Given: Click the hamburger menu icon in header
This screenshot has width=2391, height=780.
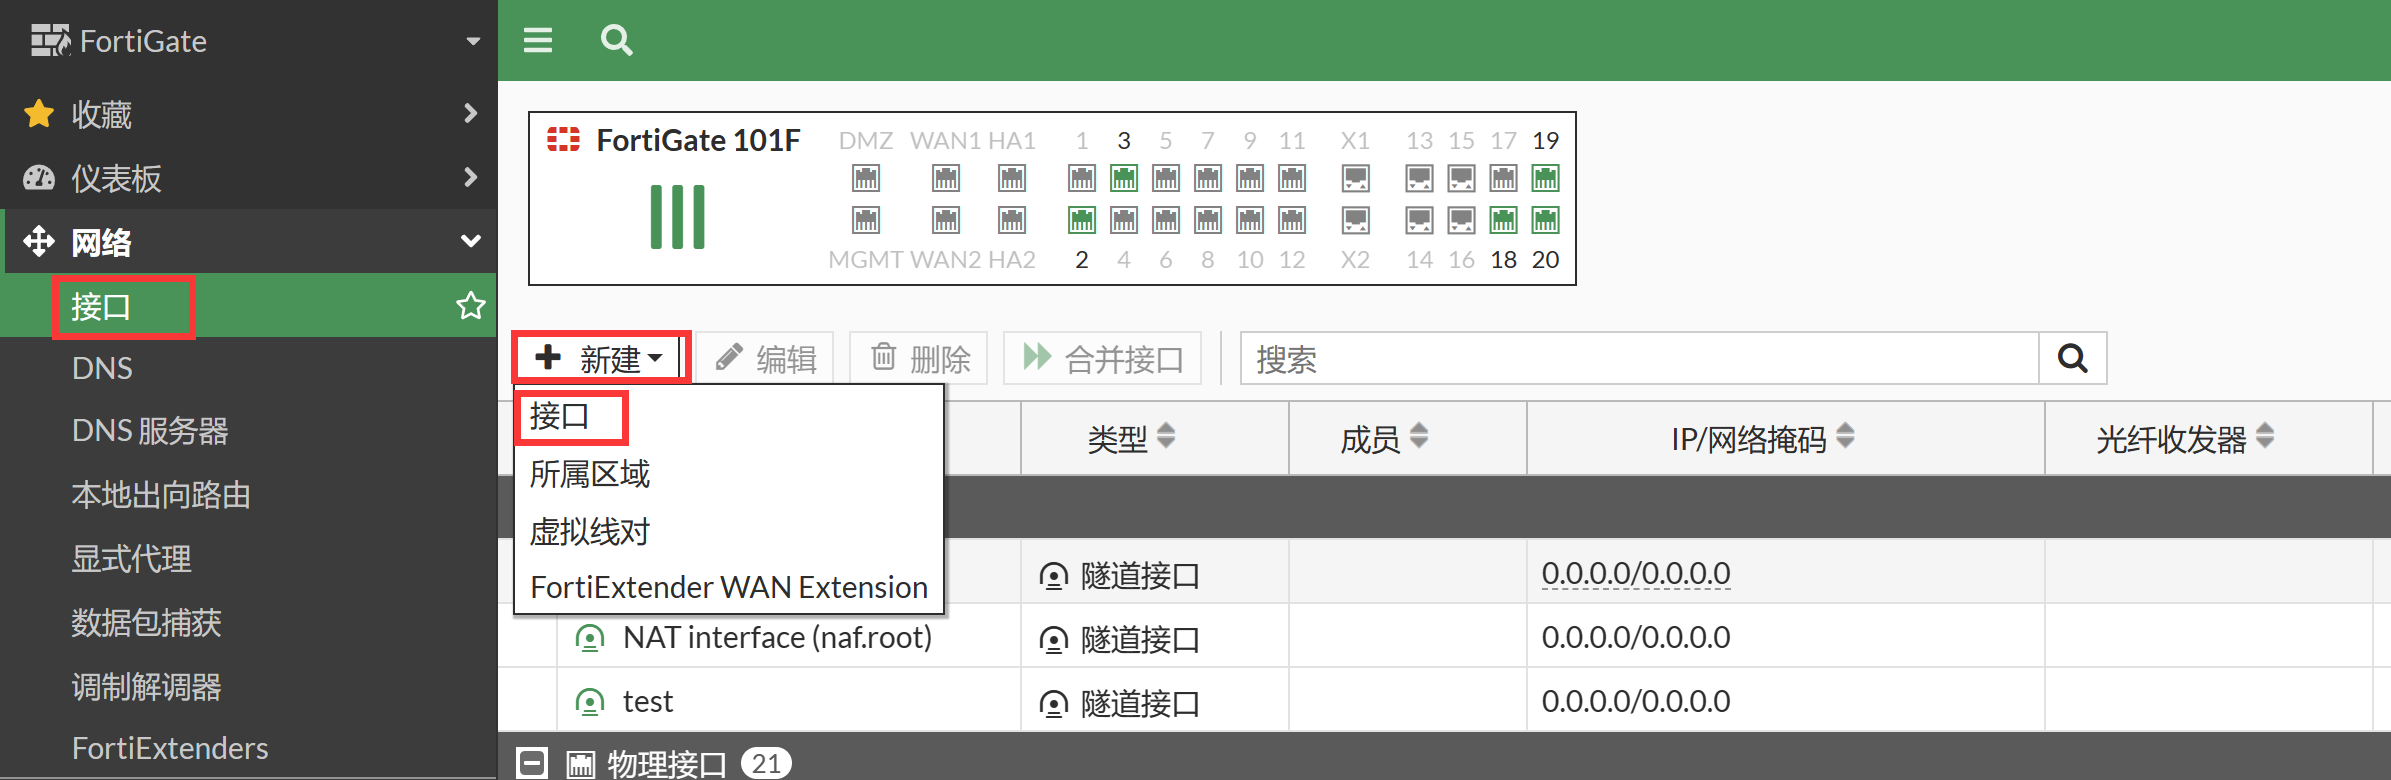Looking at the screenshot, I should pos(538,40).
